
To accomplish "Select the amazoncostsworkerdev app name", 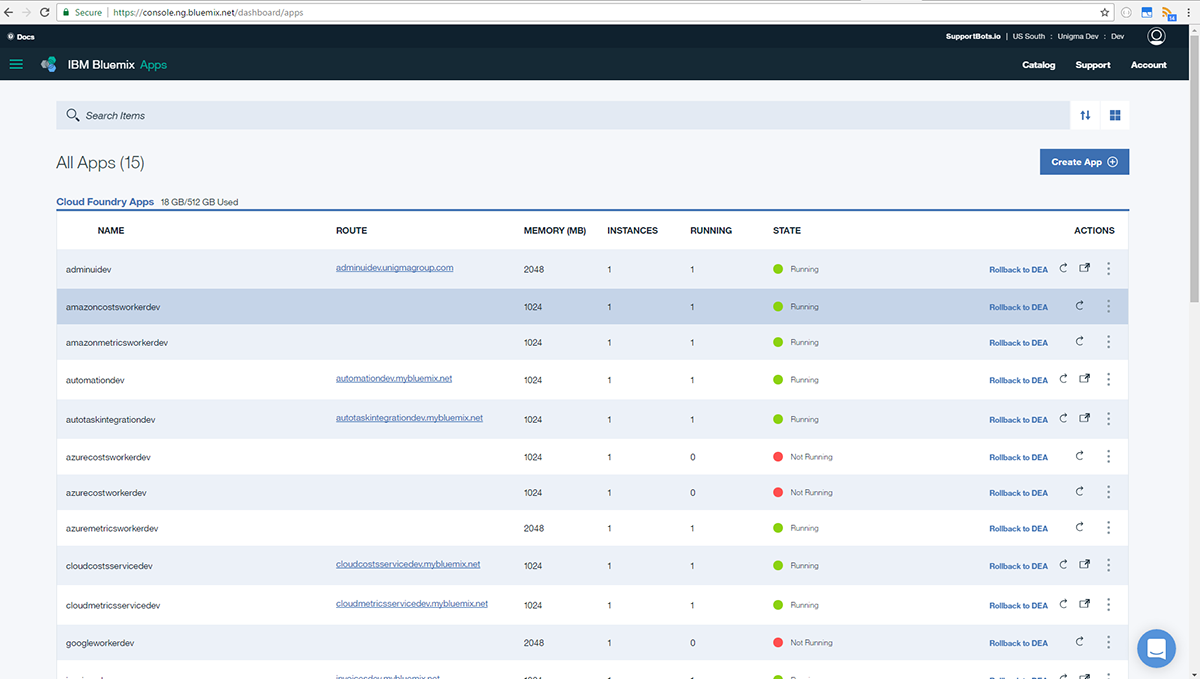I will tap(113, 307).
